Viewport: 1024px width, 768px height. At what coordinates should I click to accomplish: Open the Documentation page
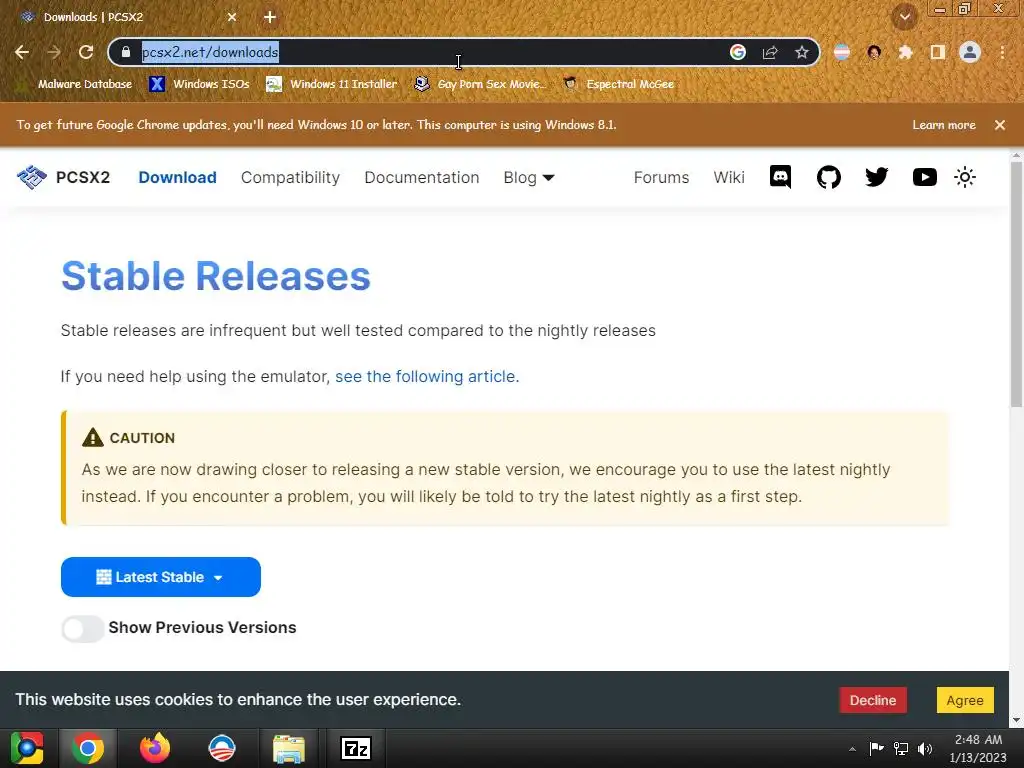pyautogui.click(x=421, y=178)
